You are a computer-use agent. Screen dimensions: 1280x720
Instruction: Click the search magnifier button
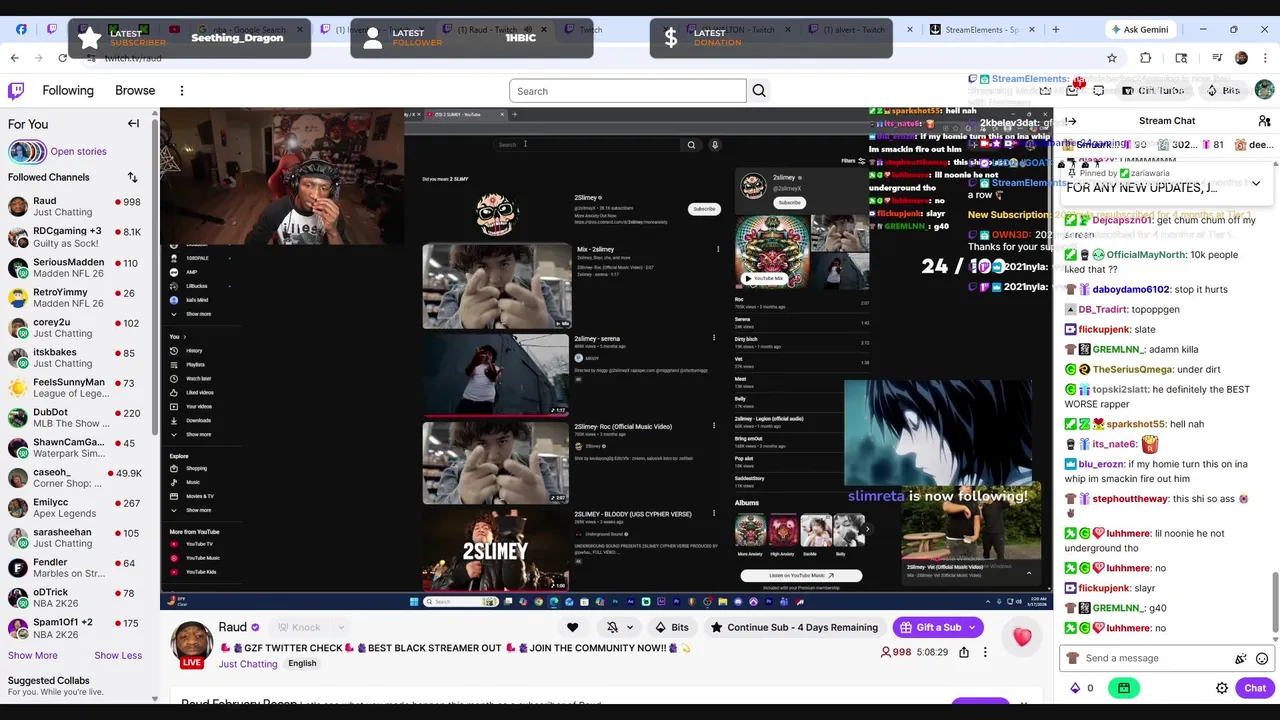click(x=759, y=91)
